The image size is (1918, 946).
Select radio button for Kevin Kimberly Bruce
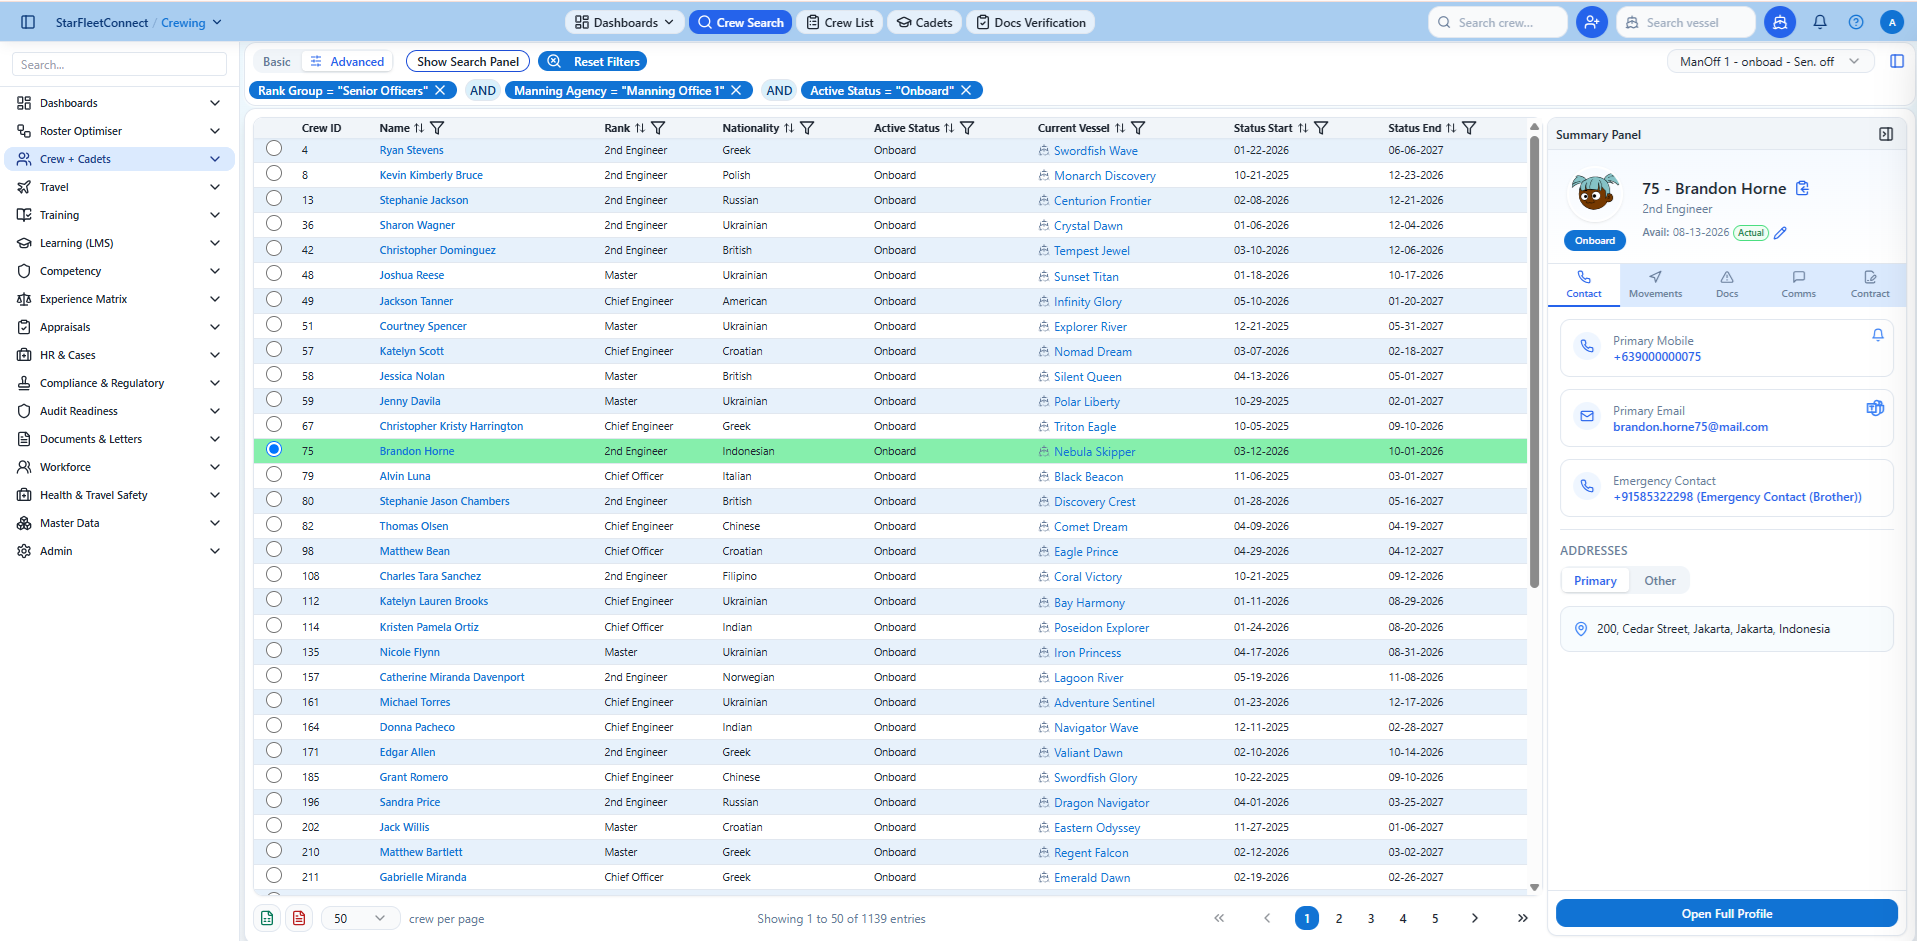[x=274, y=173]
